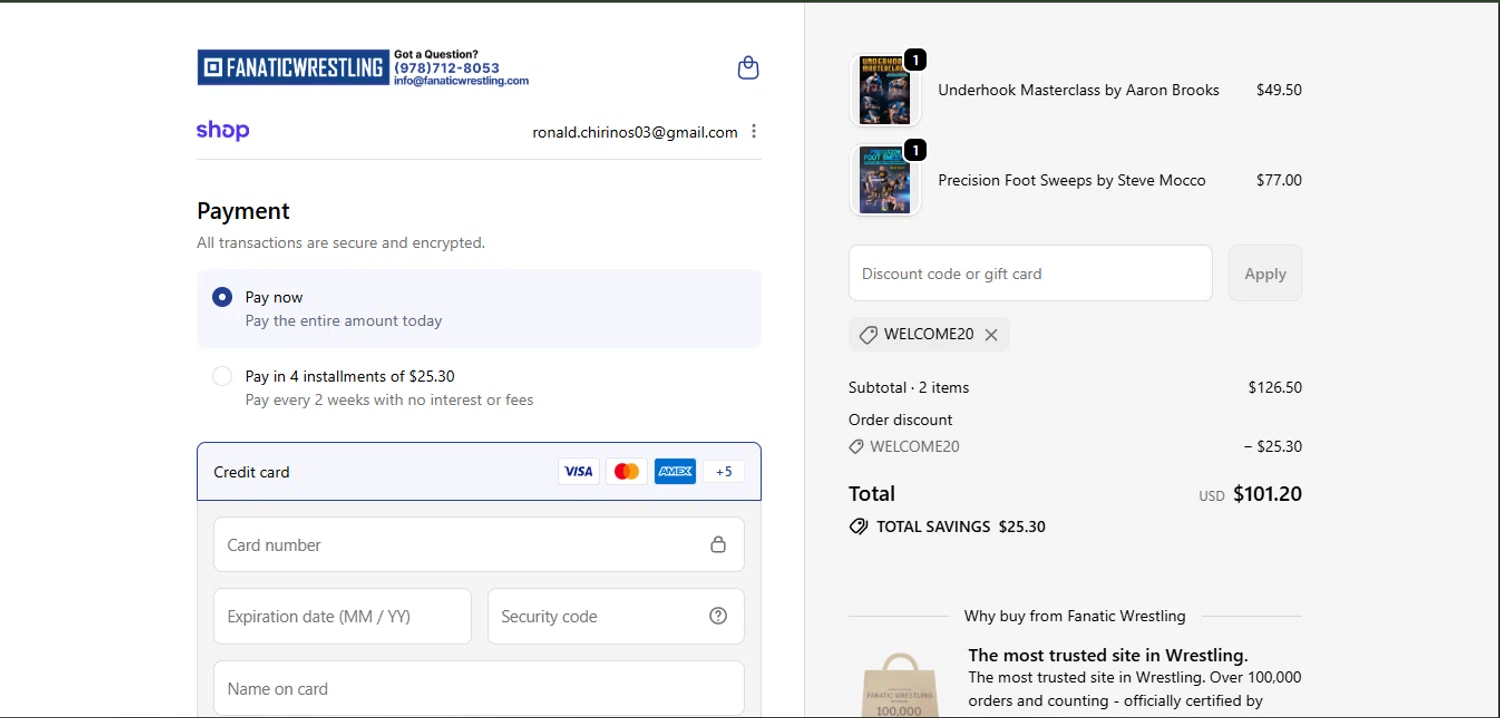Screen dimensions: 1500x718
Task: Focus the Name on card field
Action: point(479,688)
